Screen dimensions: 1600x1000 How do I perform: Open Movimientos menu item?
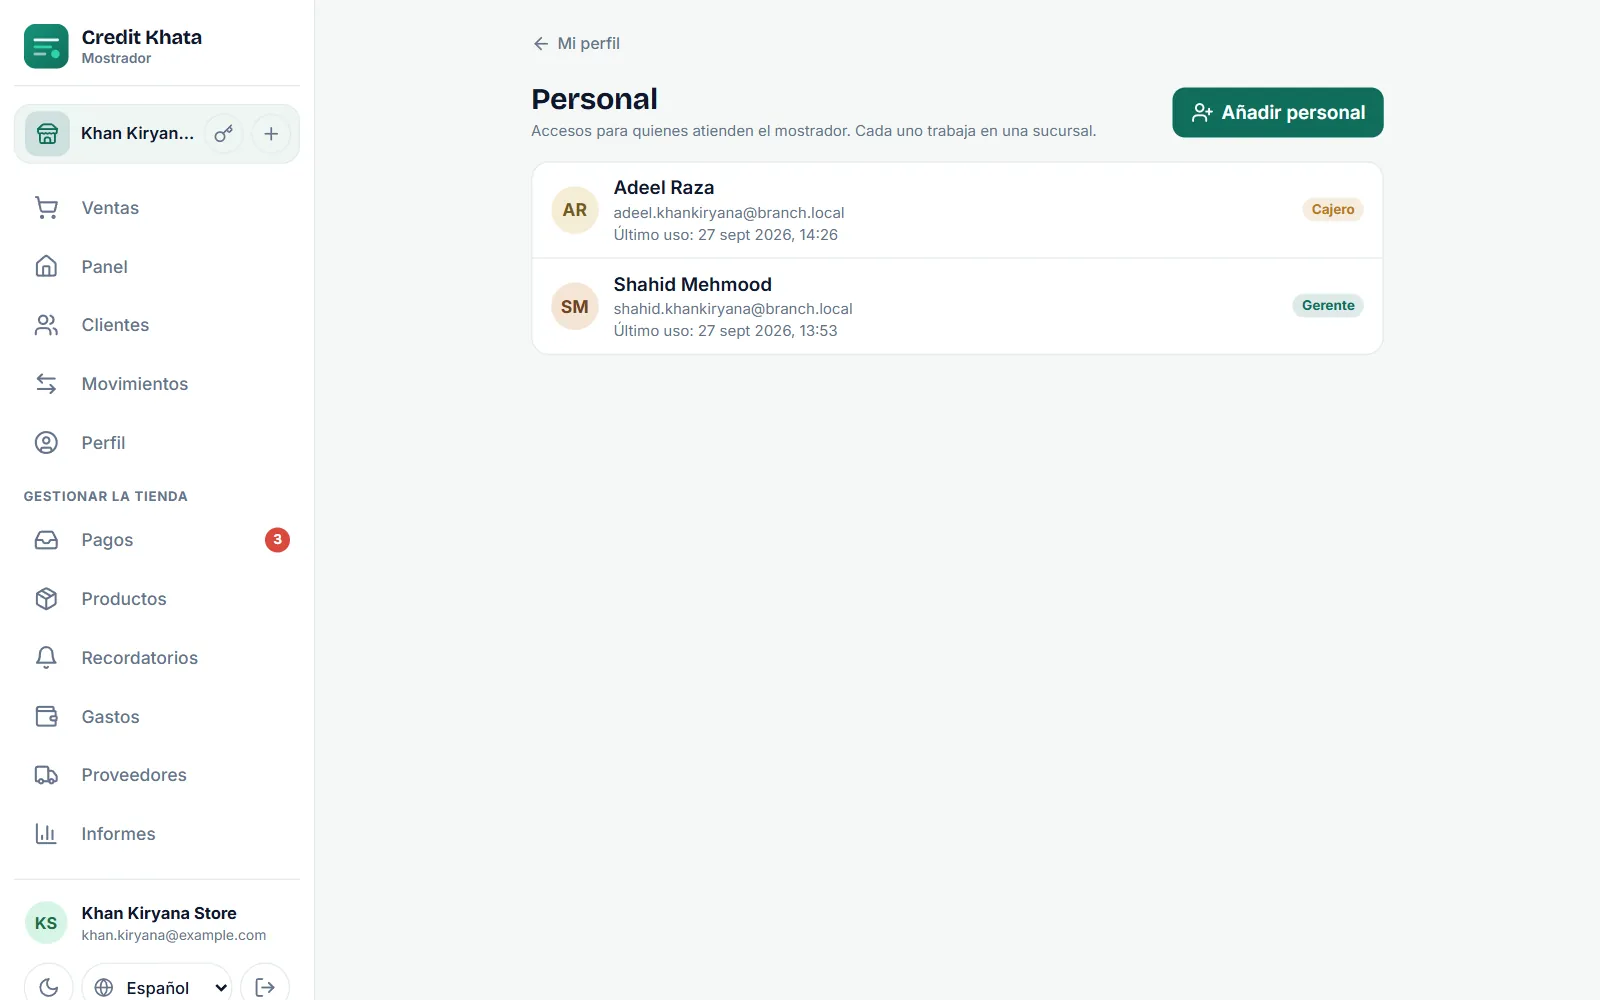pos(157,384)
